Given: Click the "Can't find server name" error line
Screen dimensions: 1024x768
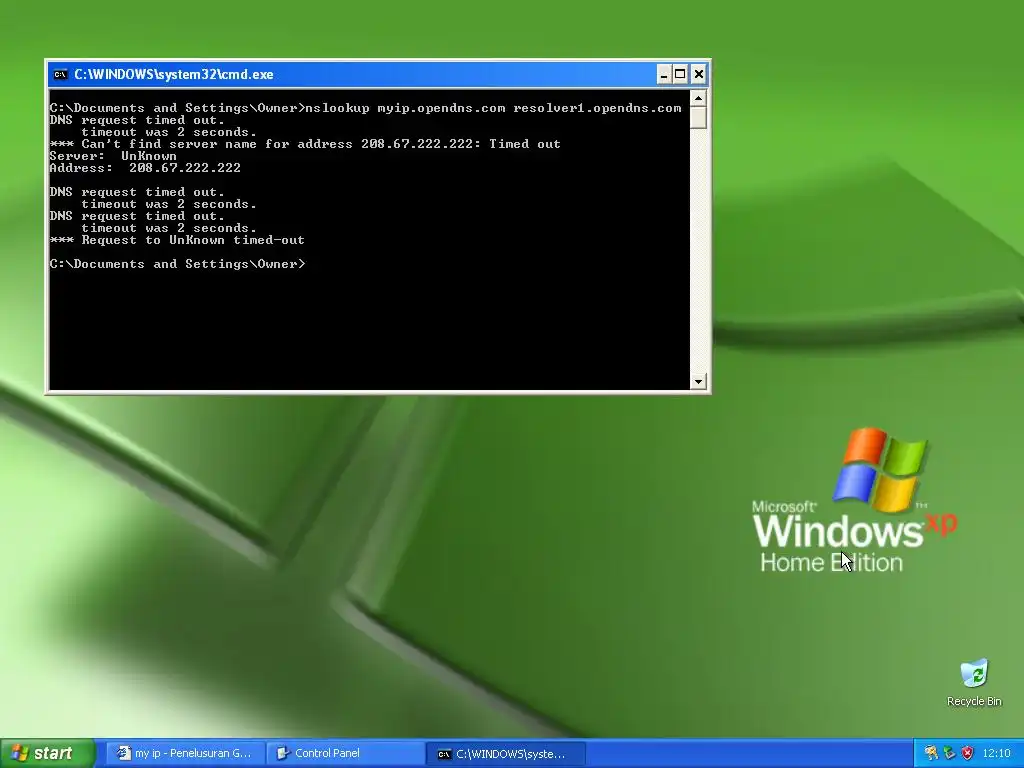Looking at the screenshot, I should pos(305,144).
